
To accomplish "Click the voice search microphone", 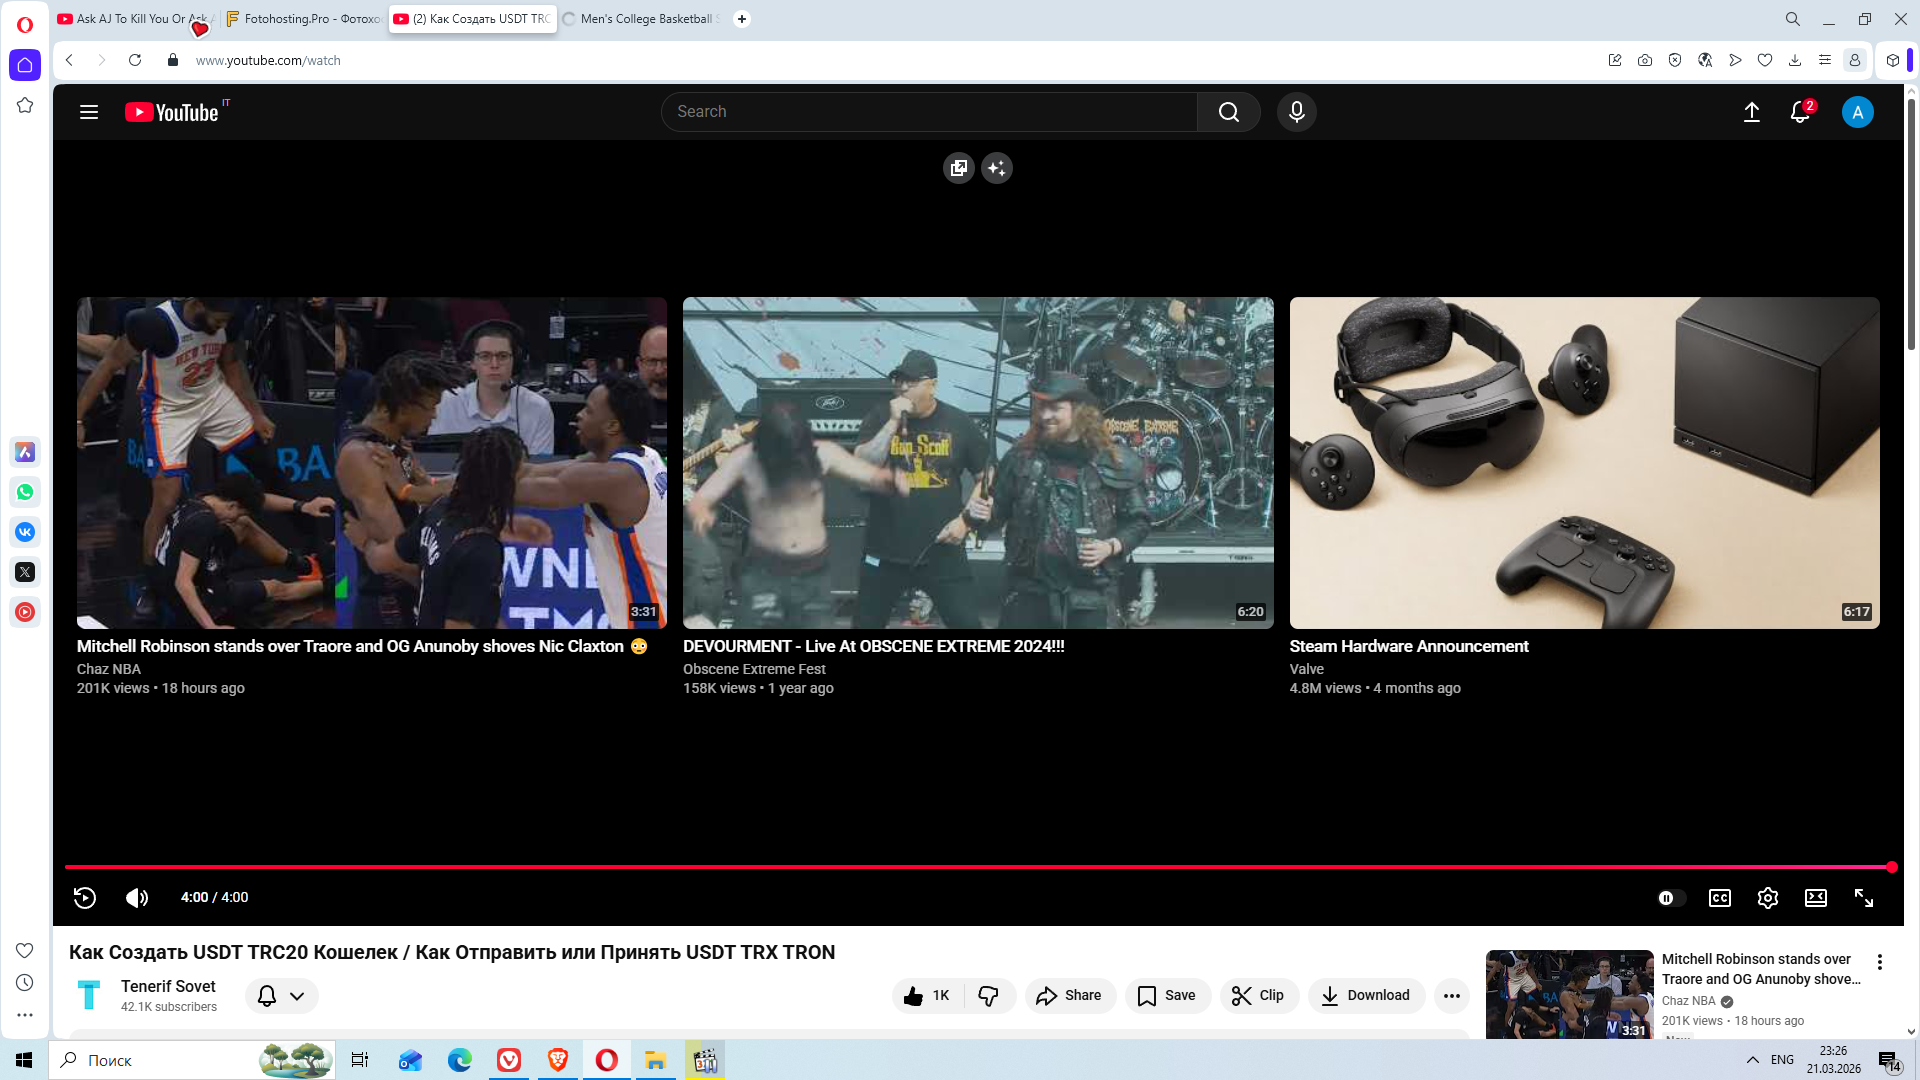I will coord(1297,112).
